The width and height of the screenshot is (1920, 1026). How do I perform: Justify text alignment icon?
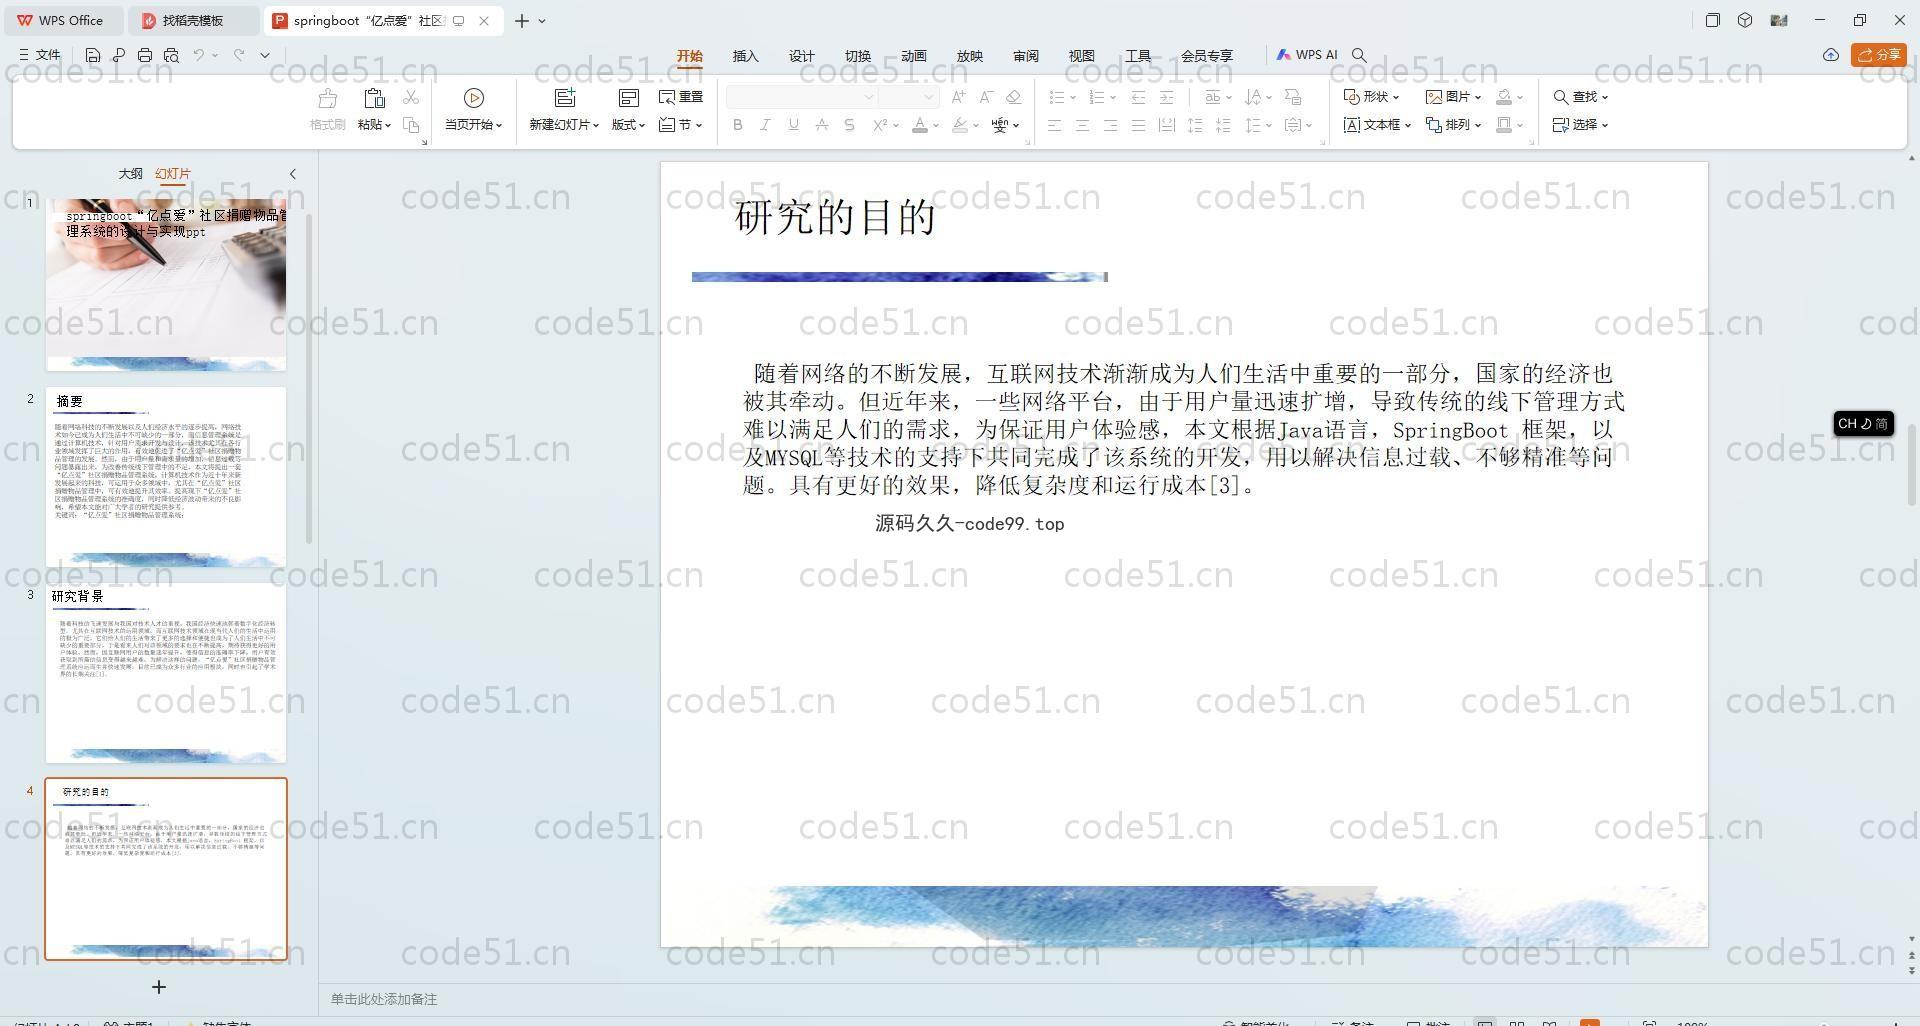coord(1138,125)
